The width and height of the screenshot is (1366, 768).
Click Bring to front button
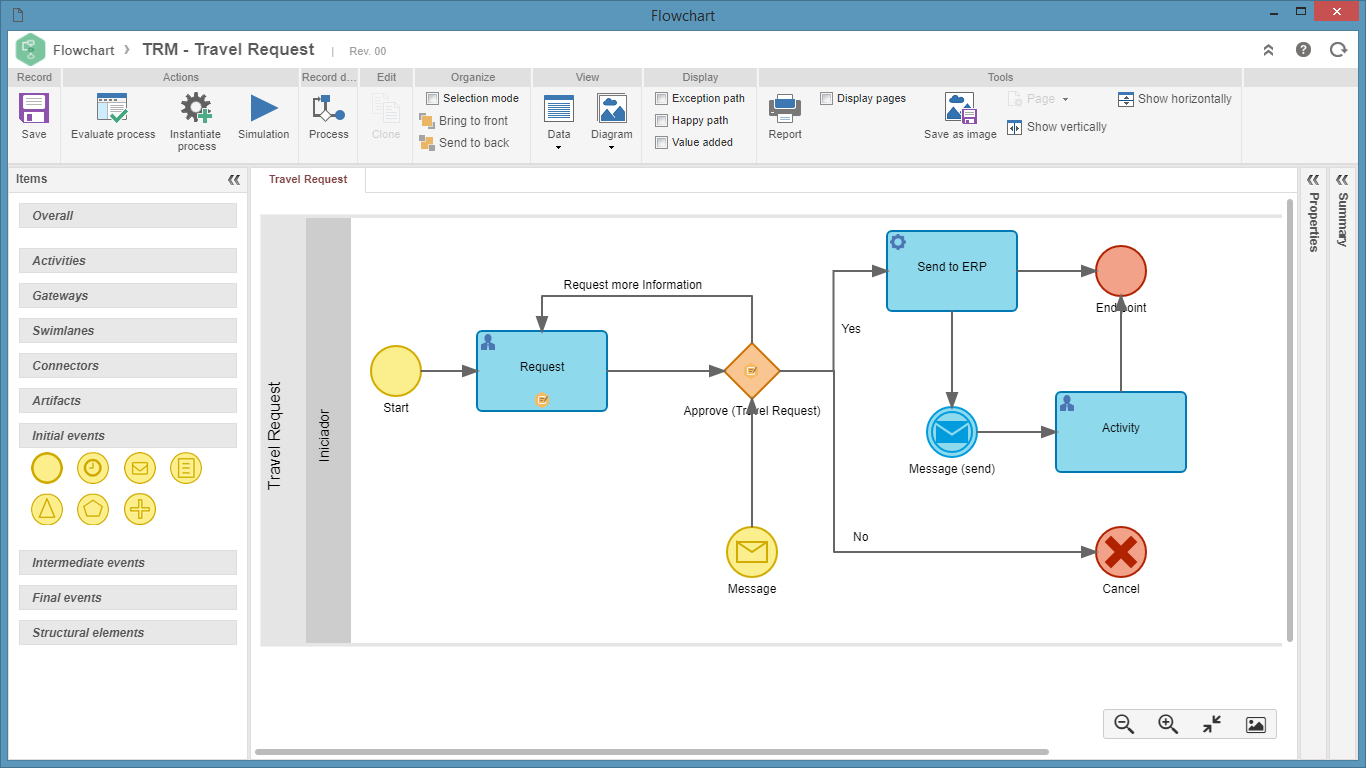pos(464,121)
